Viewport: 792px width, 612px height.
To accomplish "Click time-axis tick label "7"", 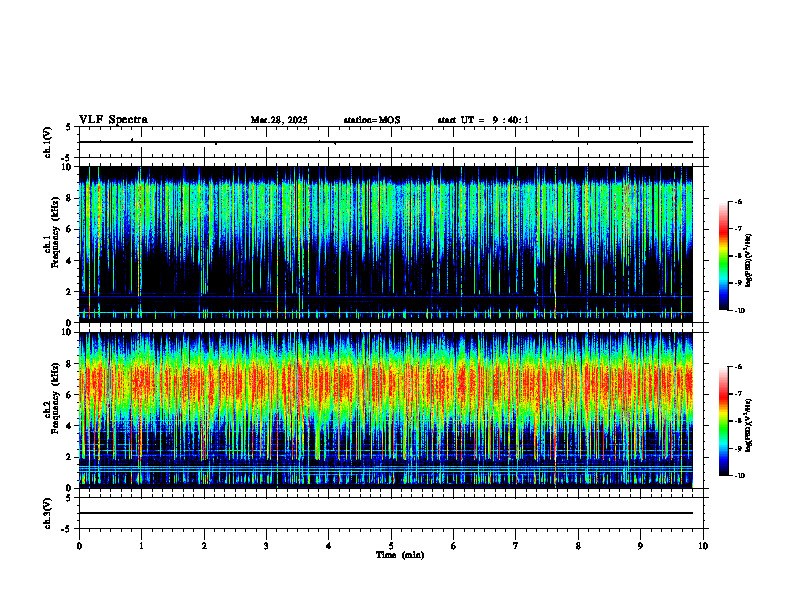I will point(516,546).
